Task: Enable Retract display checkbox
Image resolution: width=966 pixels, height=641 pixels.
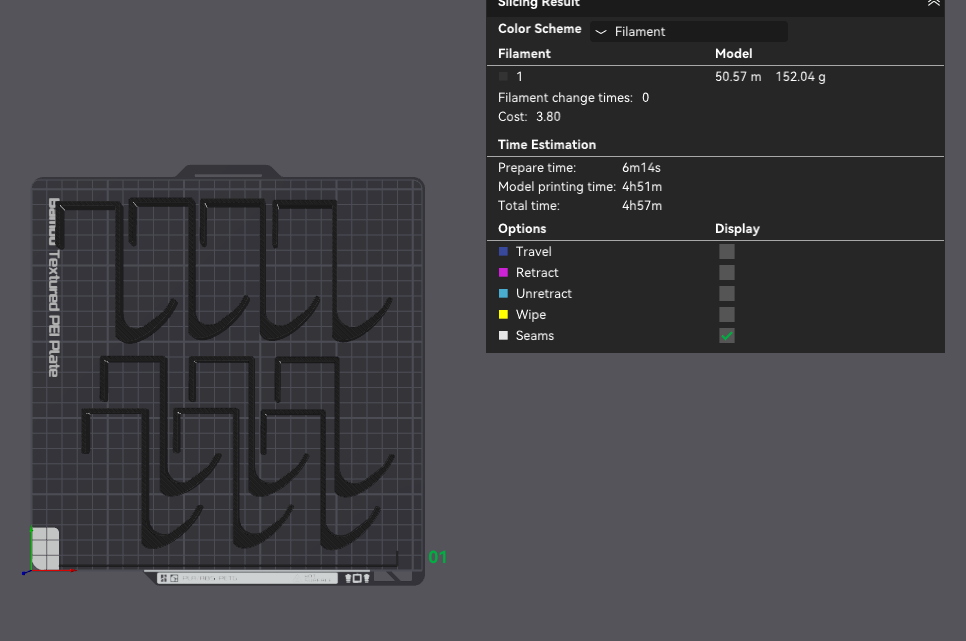Action: pos(727,272)
